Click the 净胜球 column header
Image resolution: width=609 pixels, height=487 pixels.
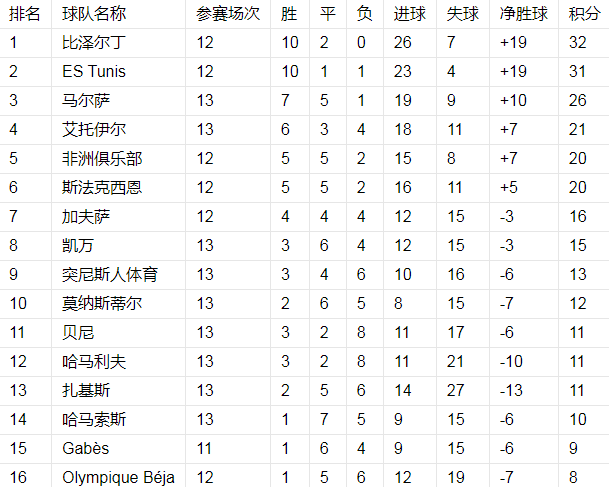point(523,14)
